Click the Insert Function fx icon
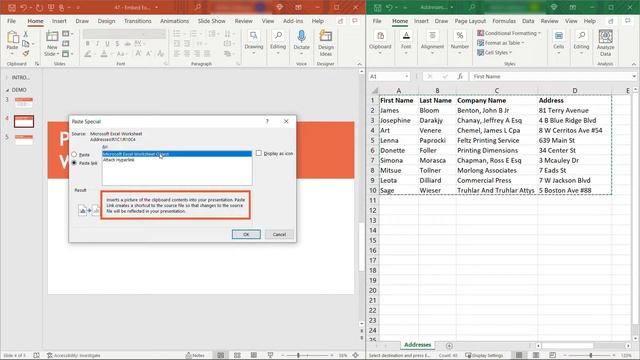640x360 pixels. pos(460,76)
